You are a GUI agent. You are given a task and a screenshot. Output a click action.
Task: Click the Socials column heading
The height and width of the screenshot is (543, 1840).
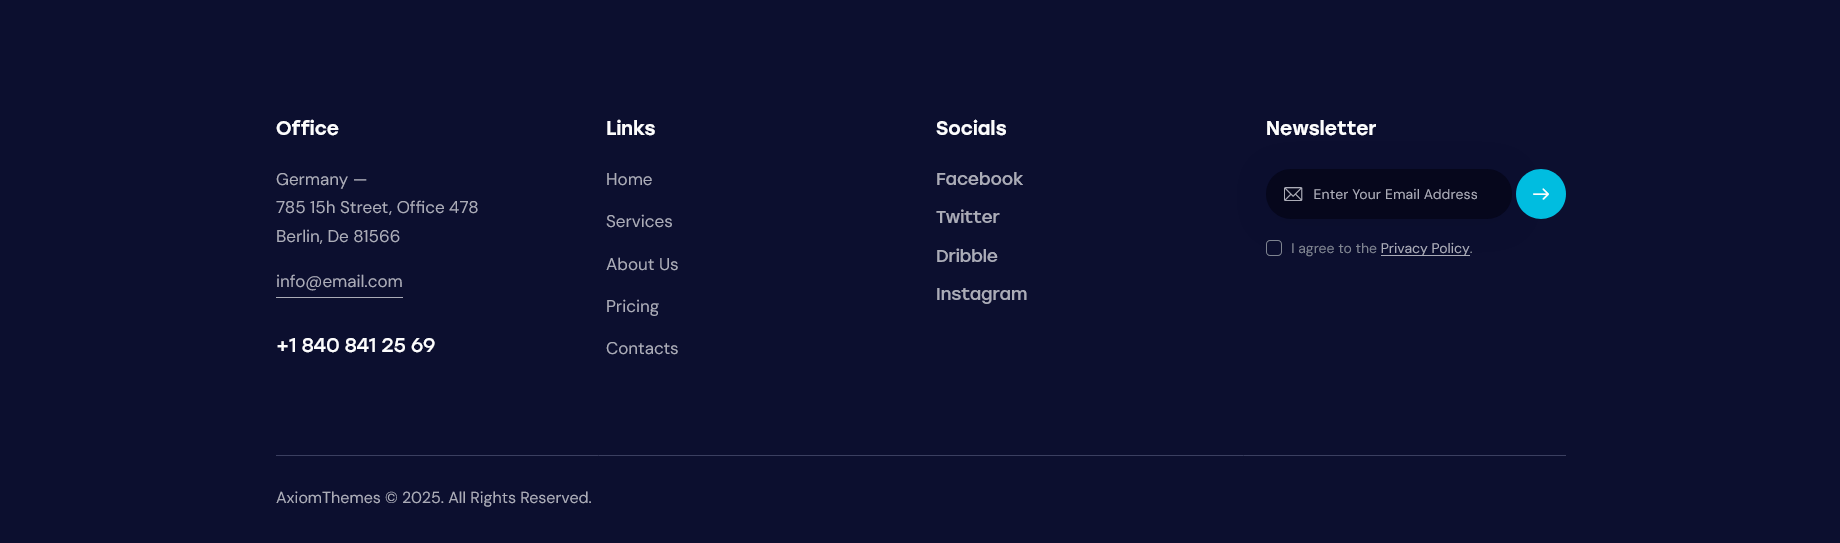coord(971,128)
